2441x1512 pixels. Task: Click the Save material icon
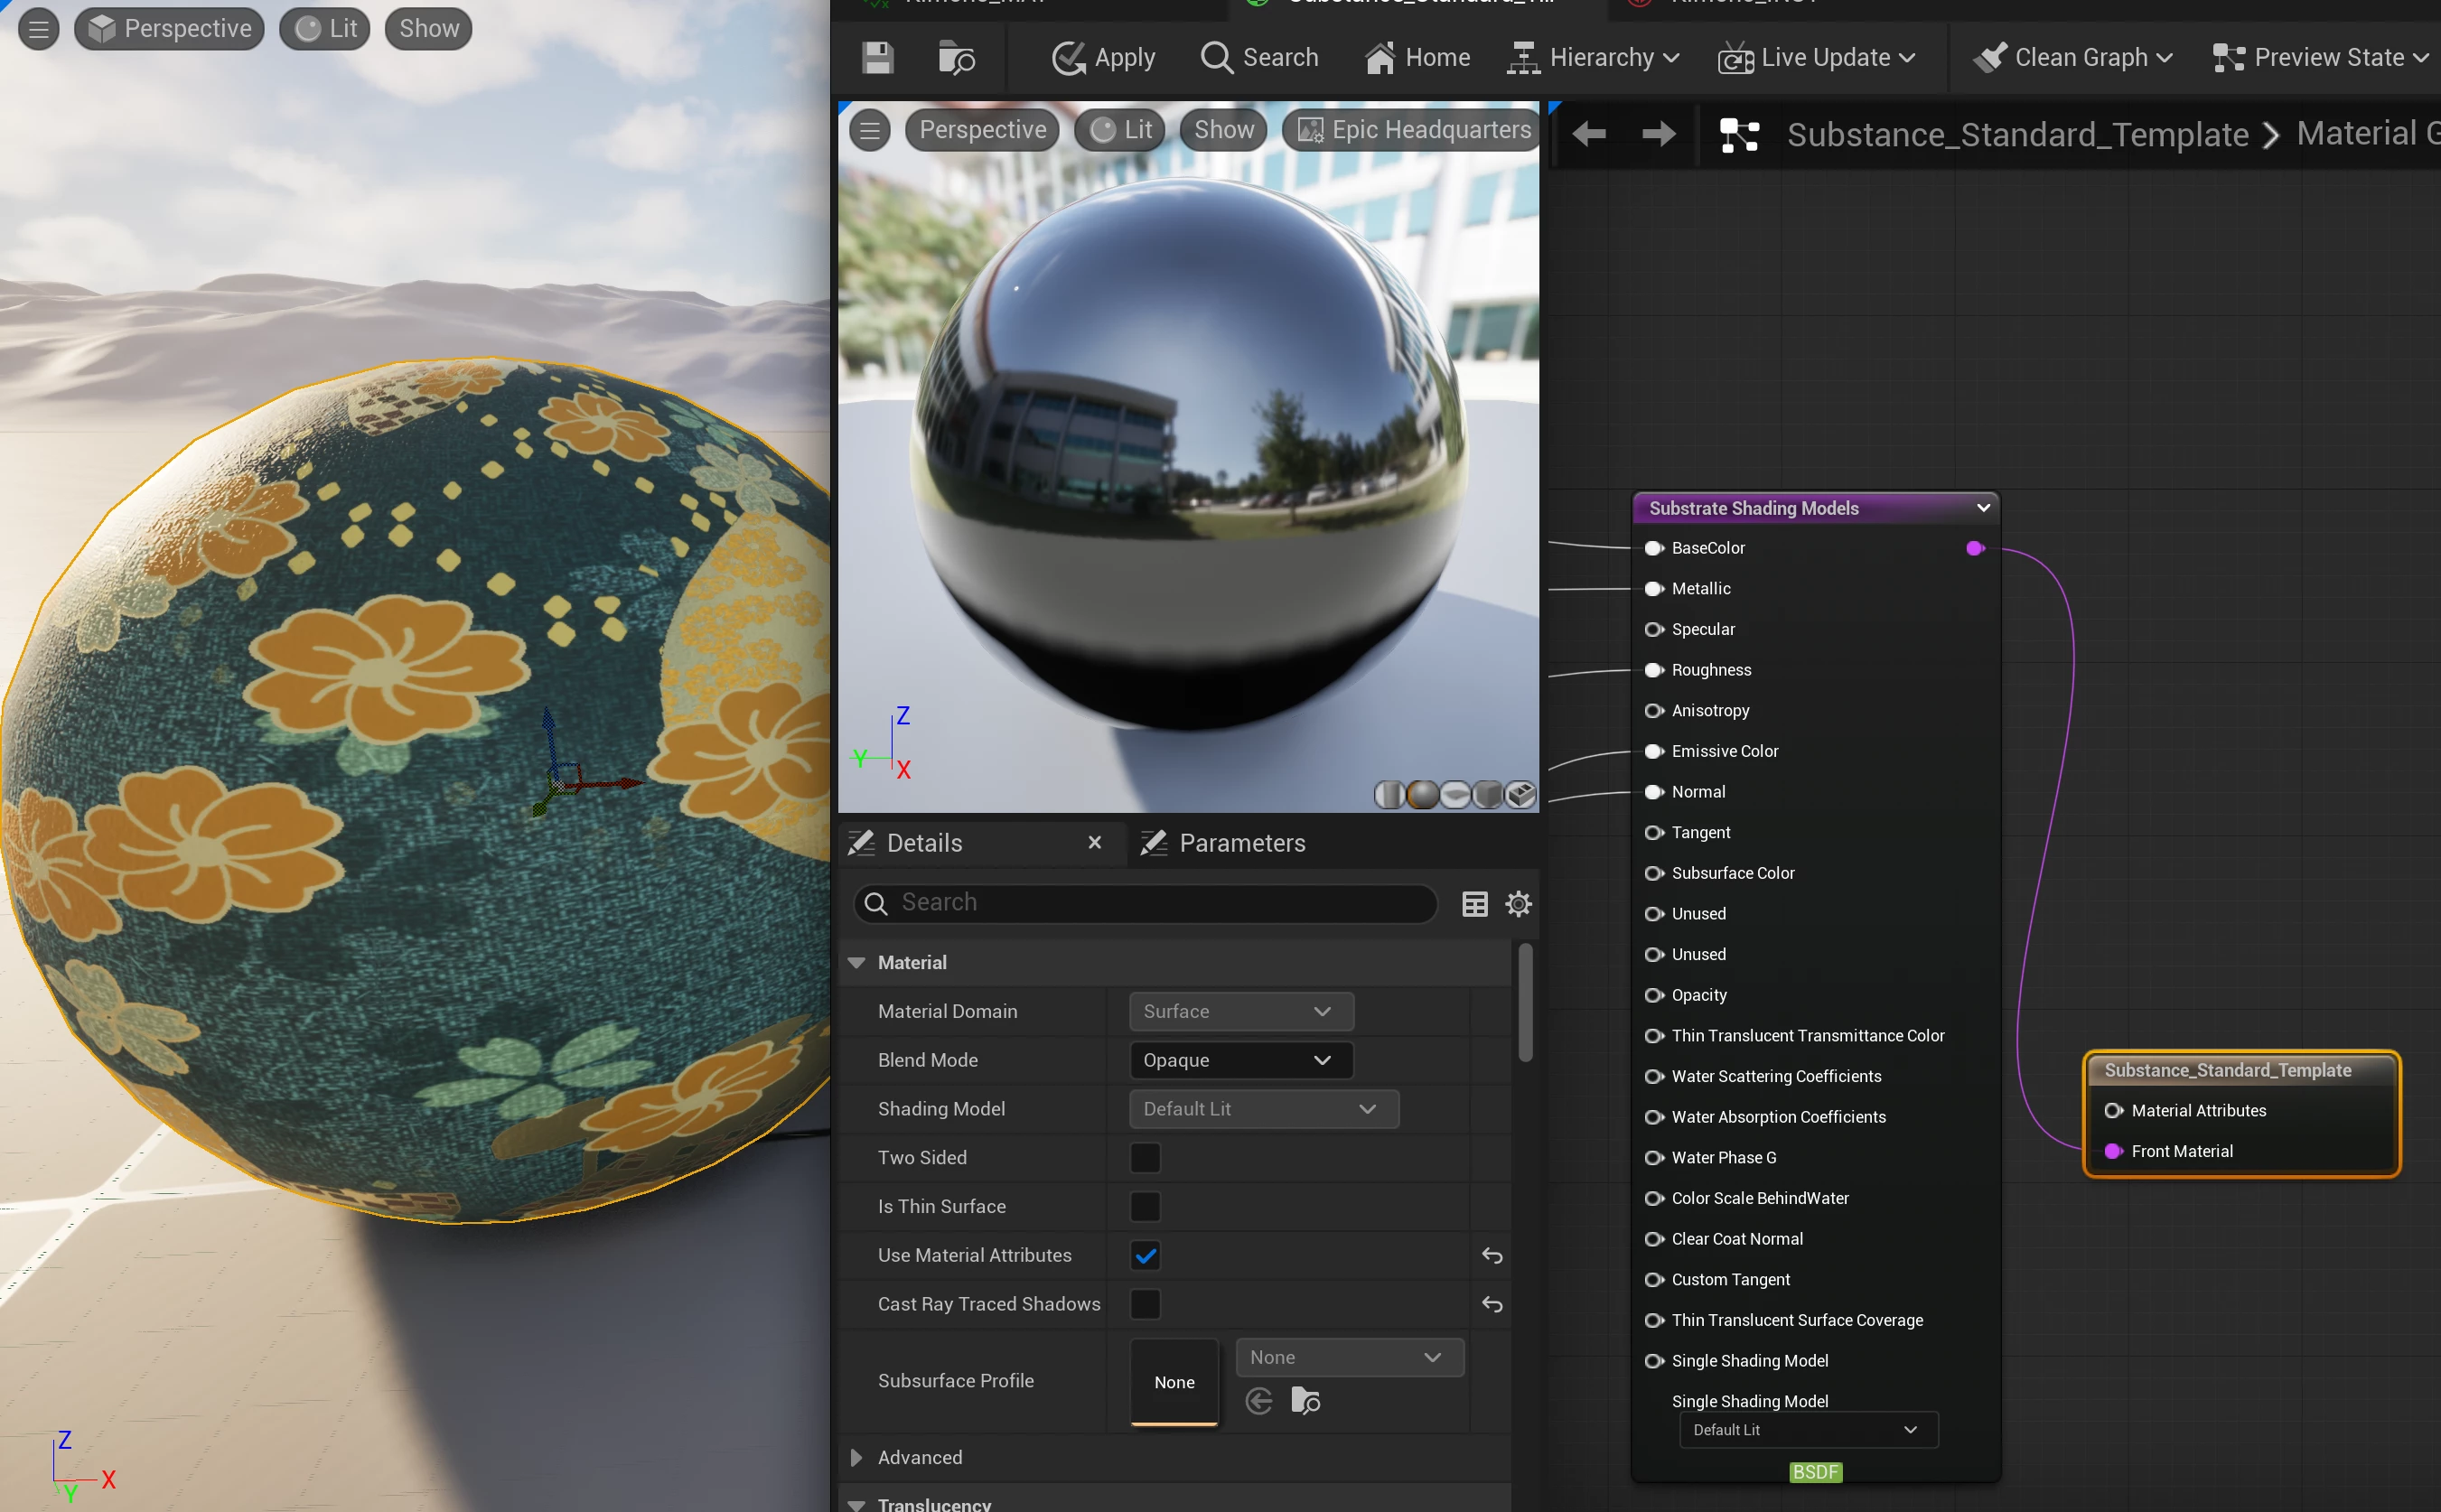(877, 57)
